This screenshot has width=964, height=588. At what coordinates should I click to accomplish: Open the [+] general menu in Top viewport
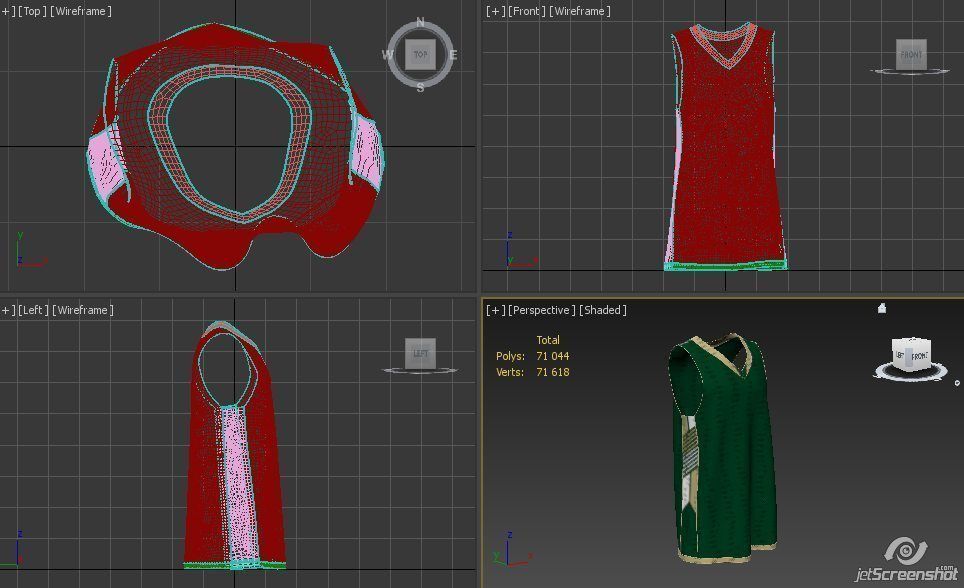pos(7,11)
